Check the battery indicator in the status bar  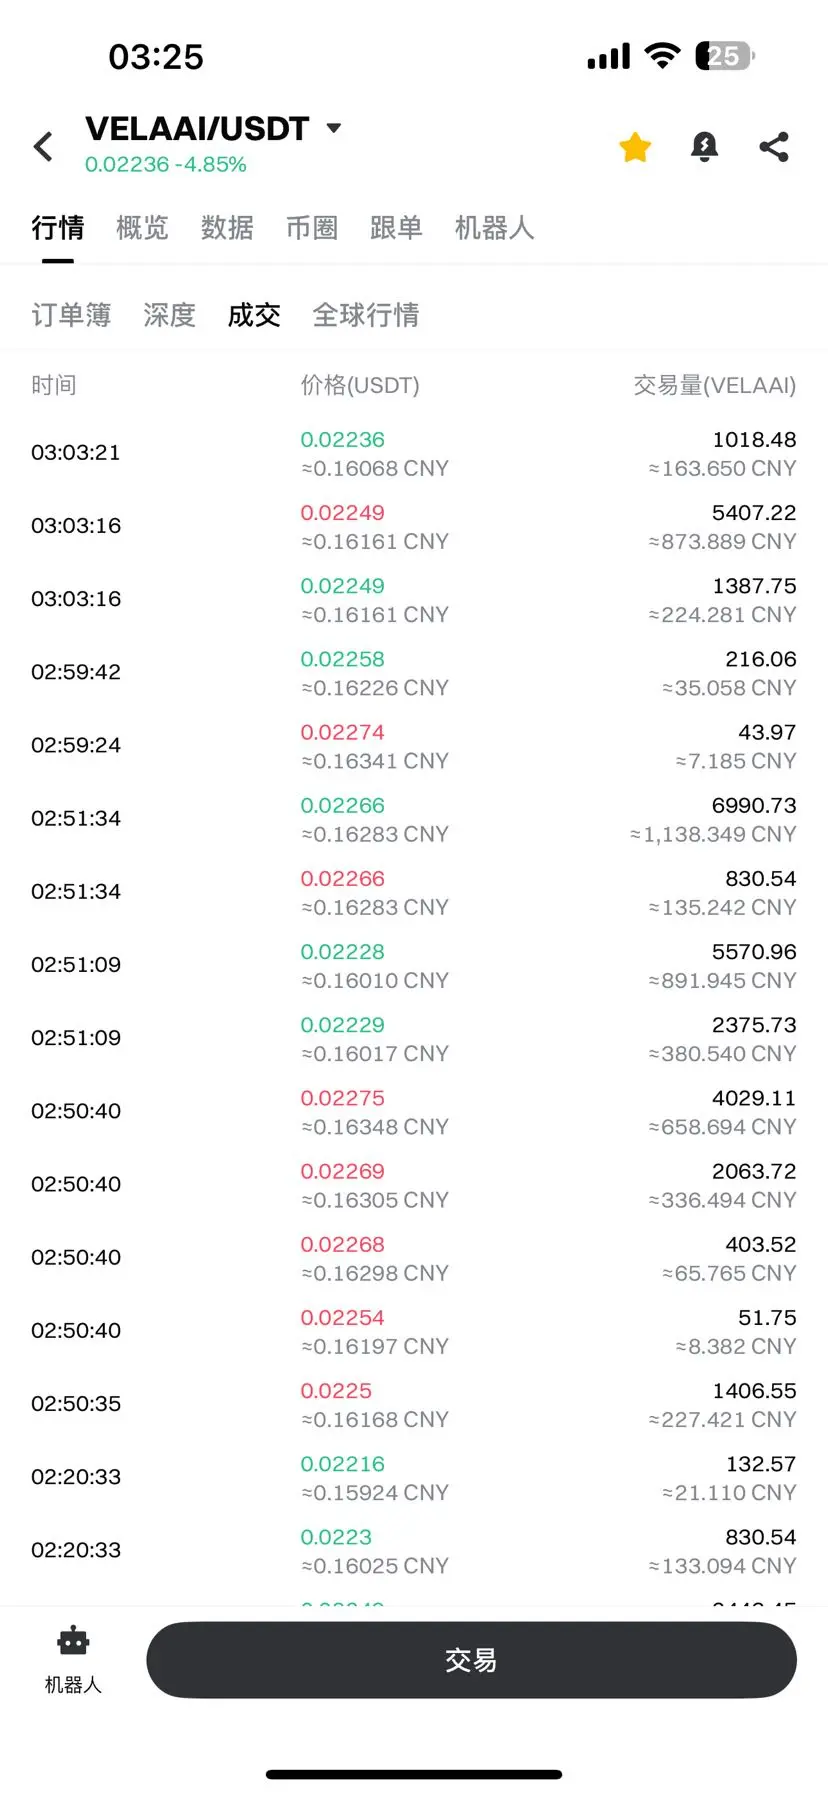pos(725,56)
